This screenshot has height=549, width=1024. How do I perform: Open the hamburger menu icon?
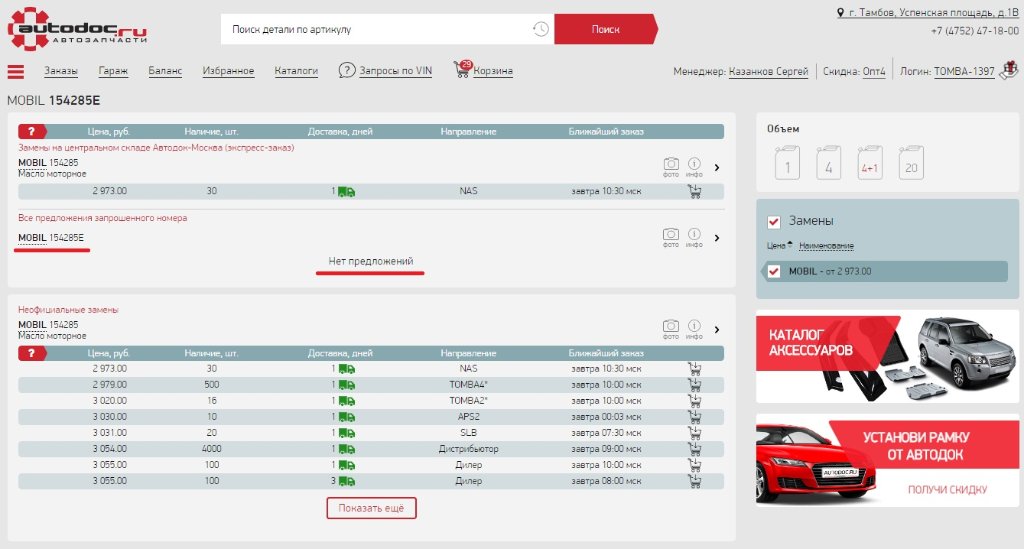[16, 72]
